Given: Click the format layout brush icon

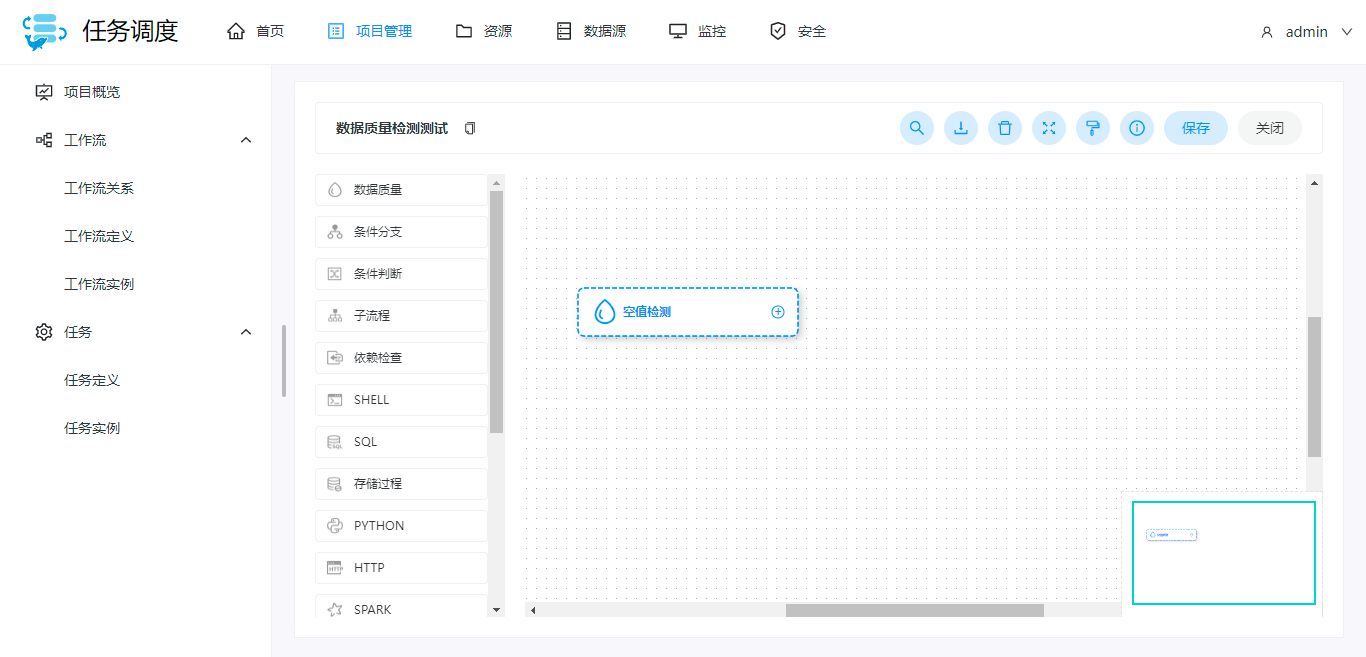Looking at the screenshot, I should 1093,128.
